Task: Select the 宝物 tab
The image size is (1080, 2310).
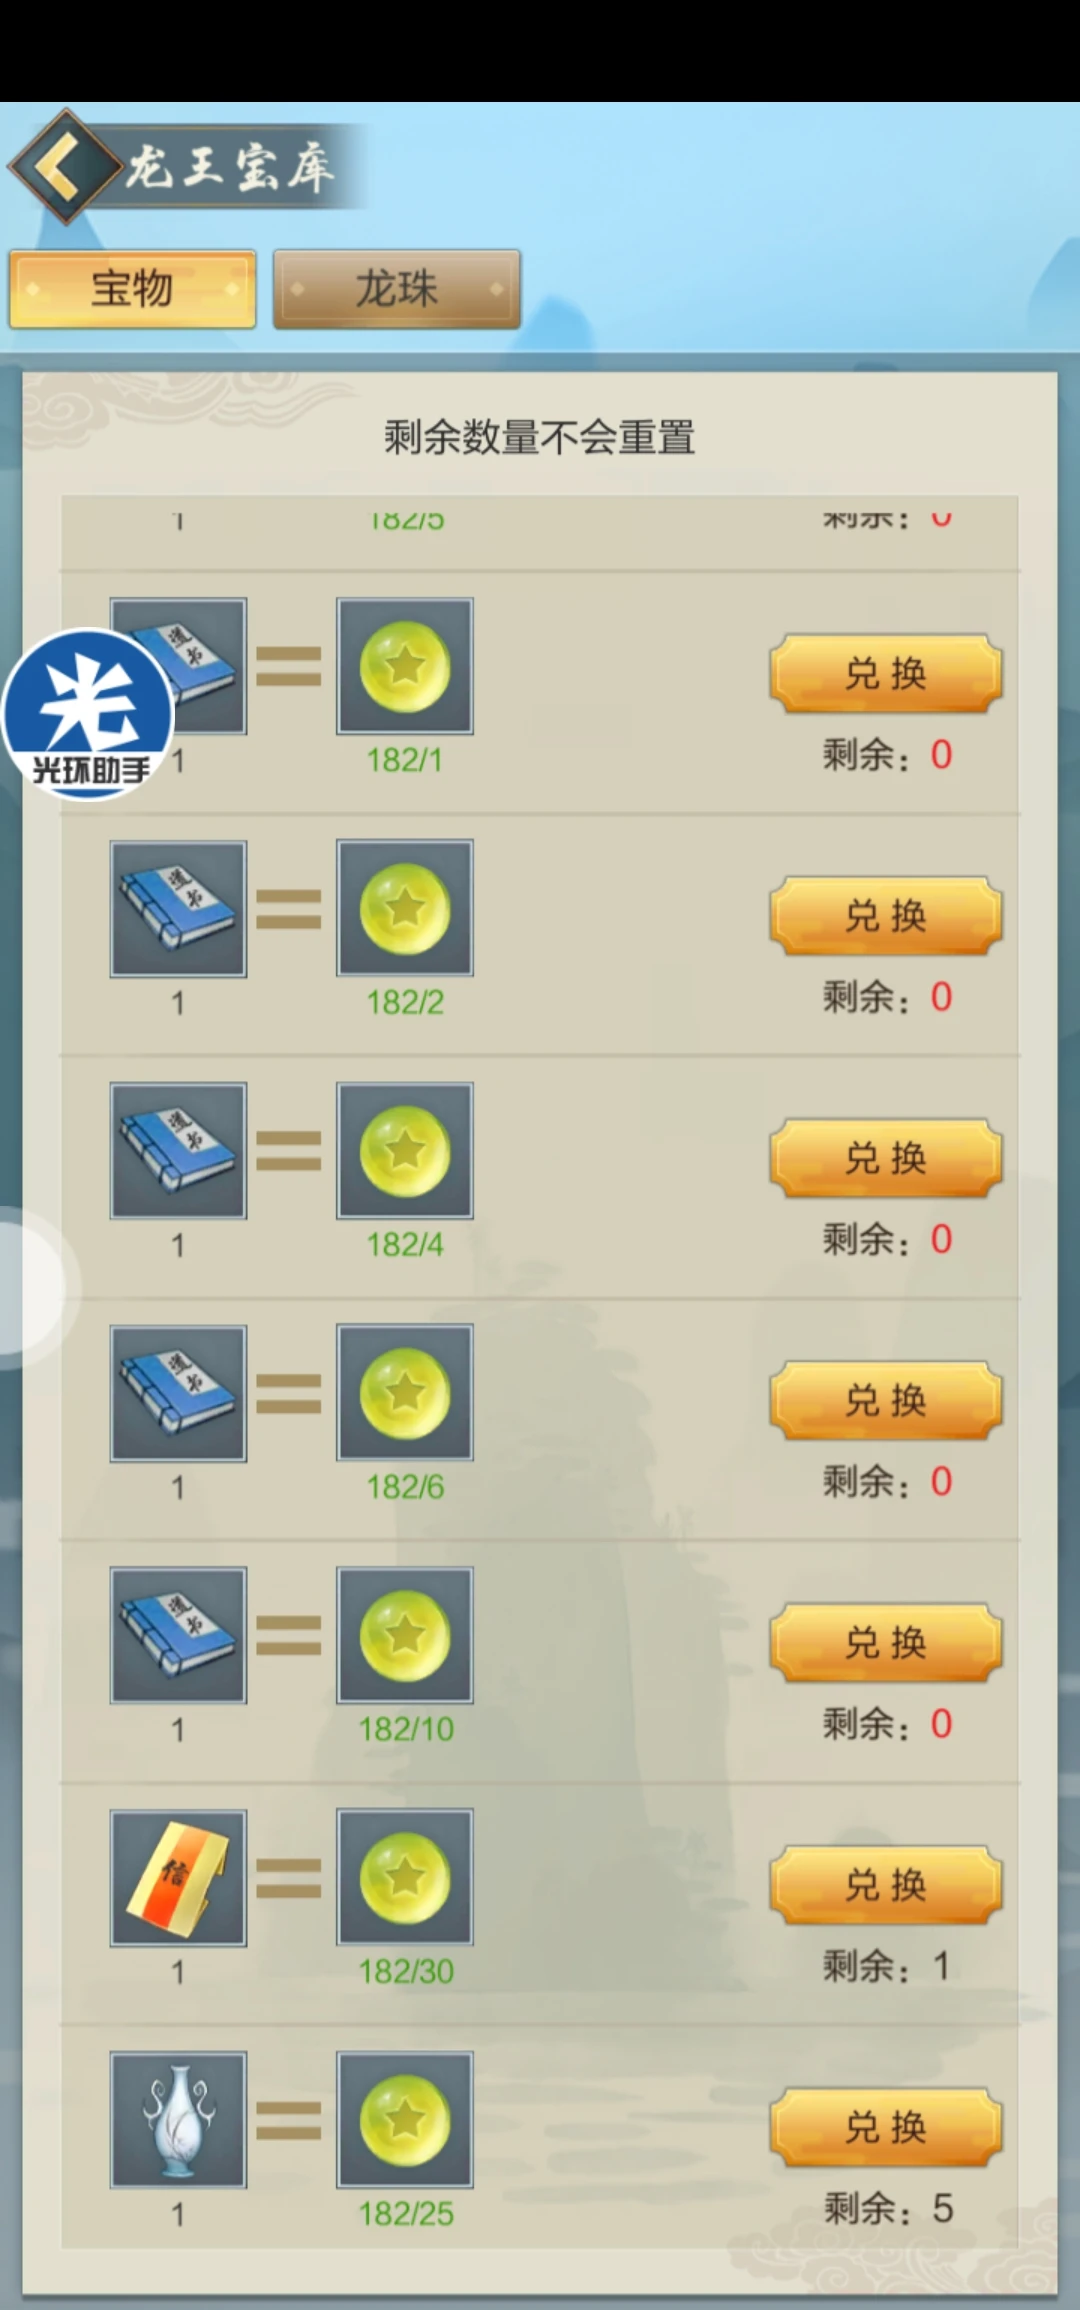Action: tap(133, 289)
